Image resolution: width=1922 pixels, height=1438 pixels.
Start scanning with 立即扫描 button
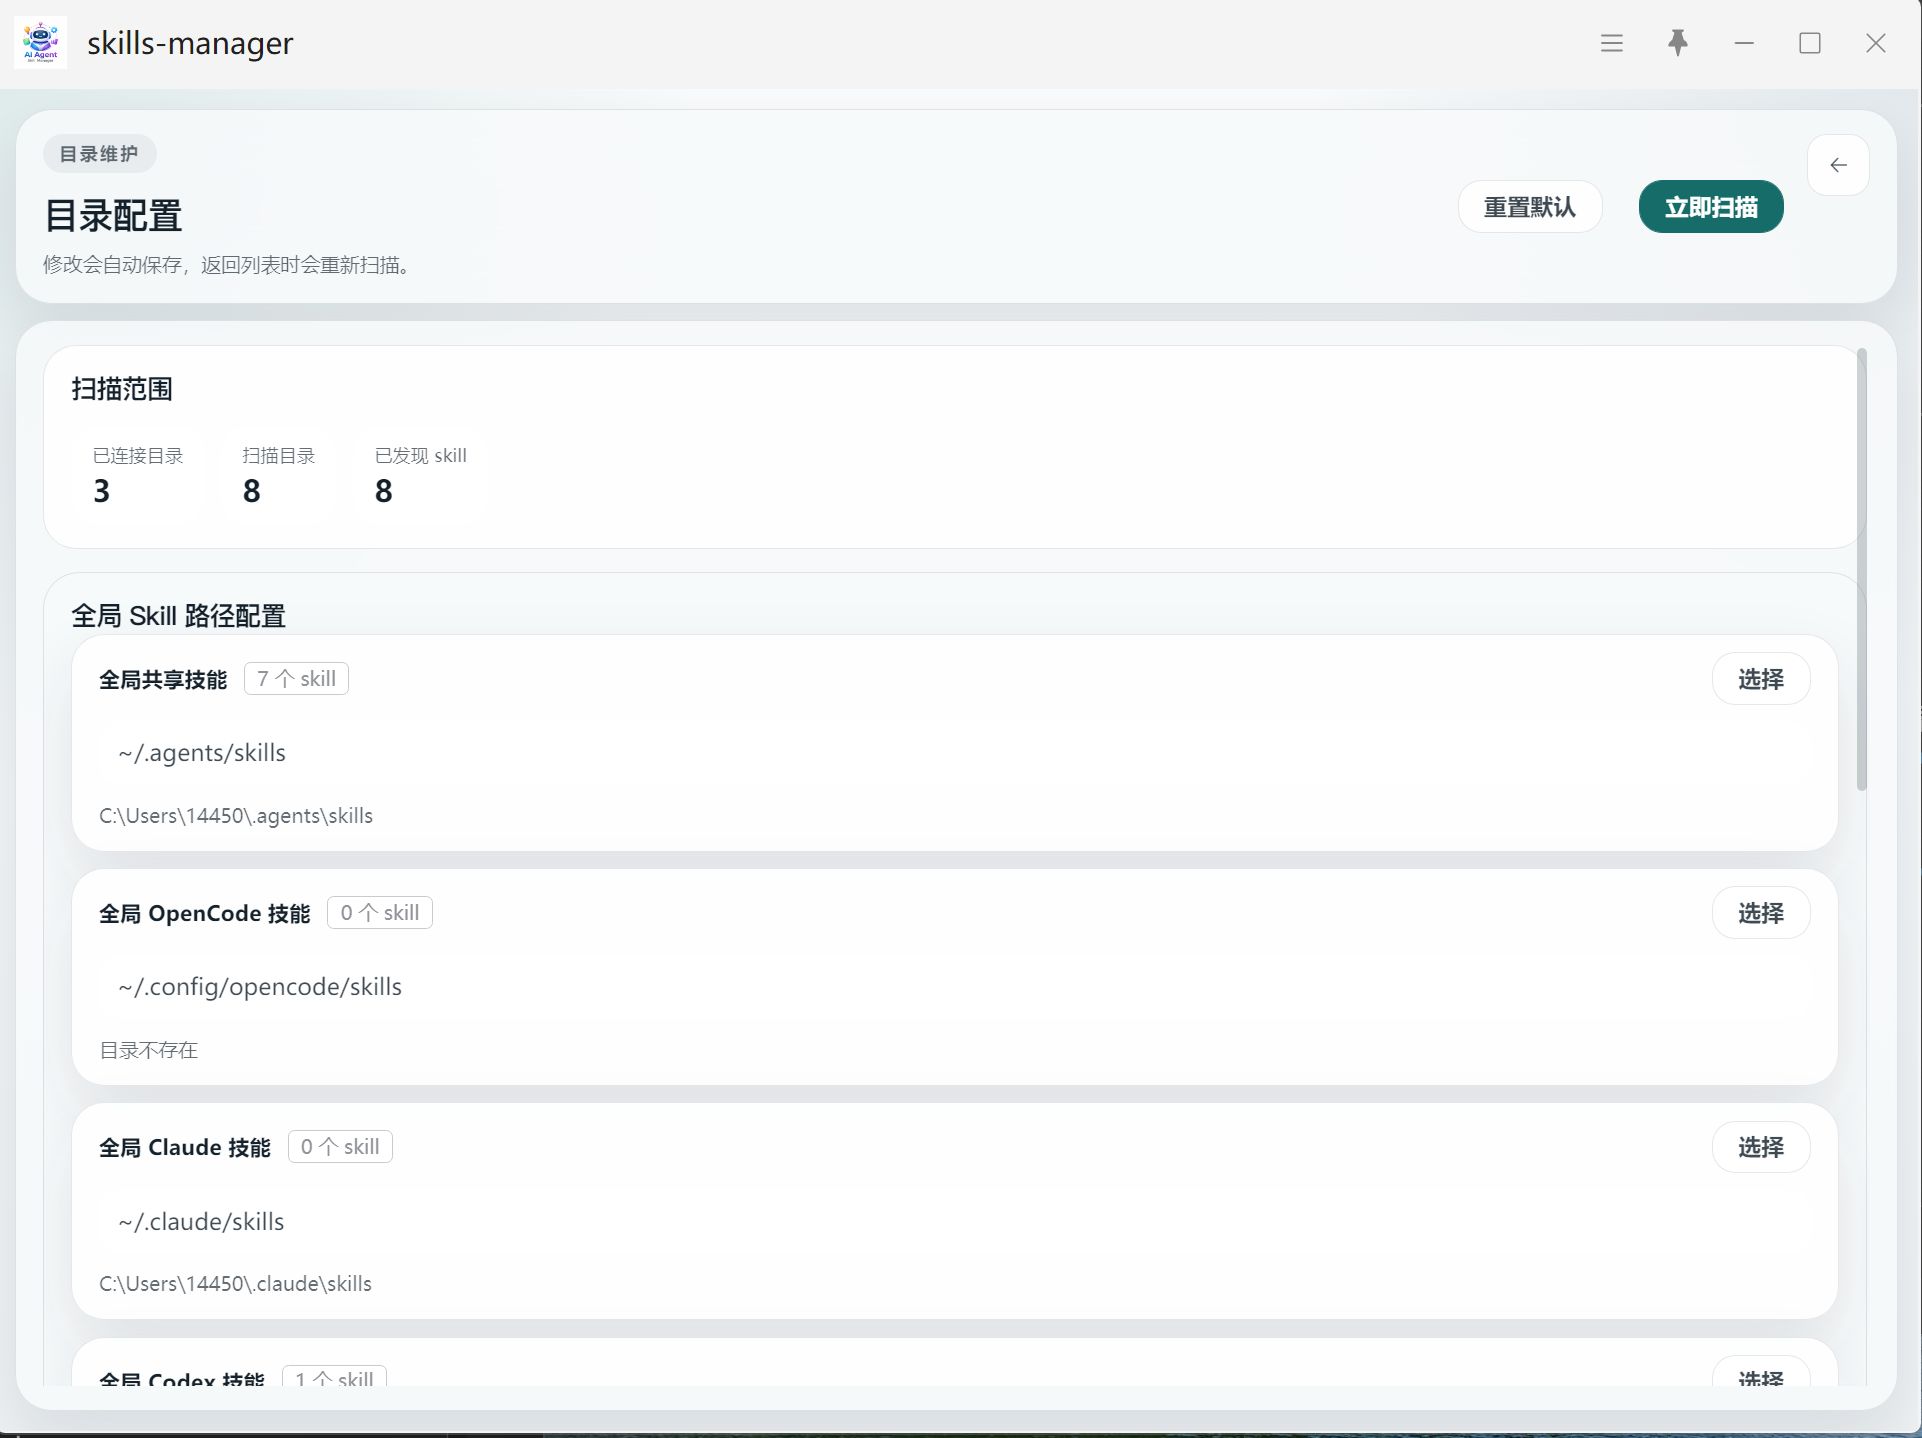click(x=1711, y=207)
